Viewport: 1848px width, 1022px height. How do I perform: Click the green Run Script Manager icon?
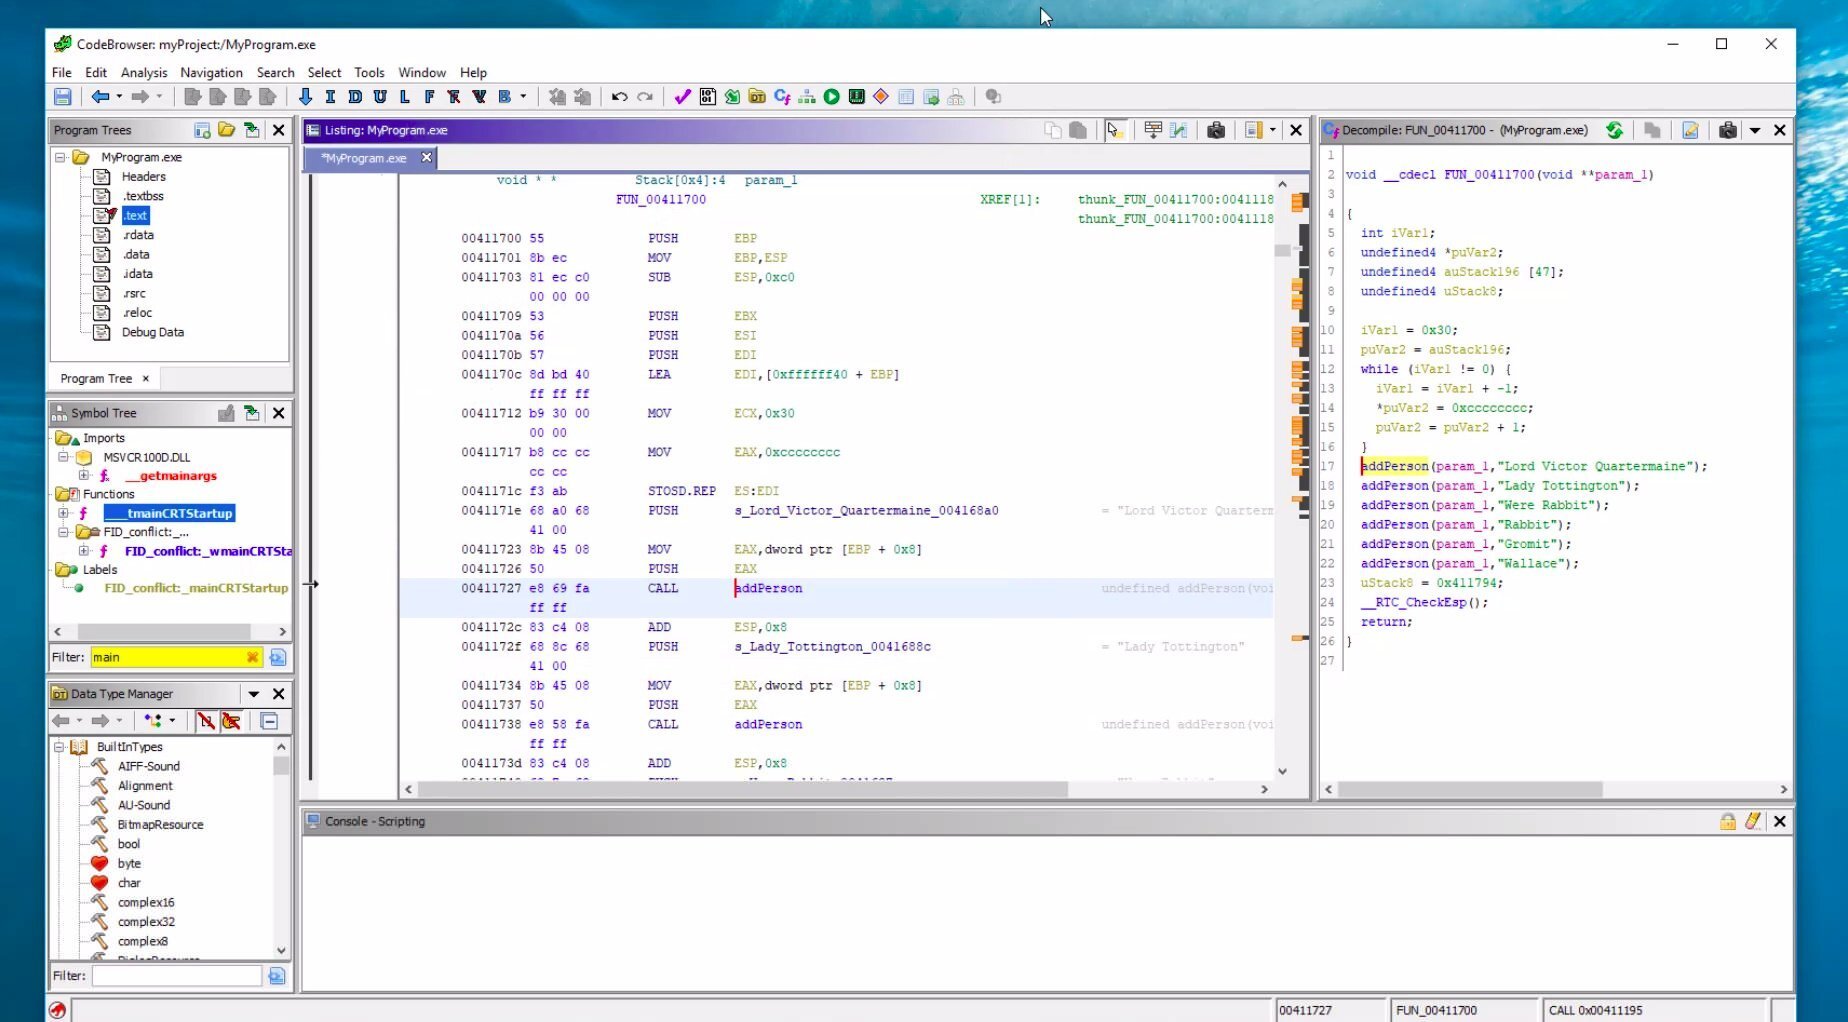(831, 97)
